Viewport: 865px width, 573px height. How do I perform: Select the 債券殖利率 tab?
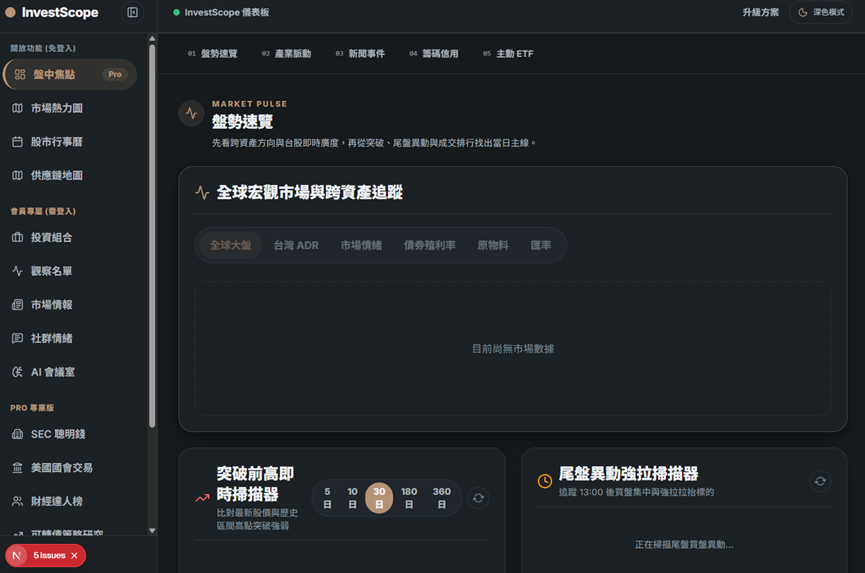pos(430,245)
